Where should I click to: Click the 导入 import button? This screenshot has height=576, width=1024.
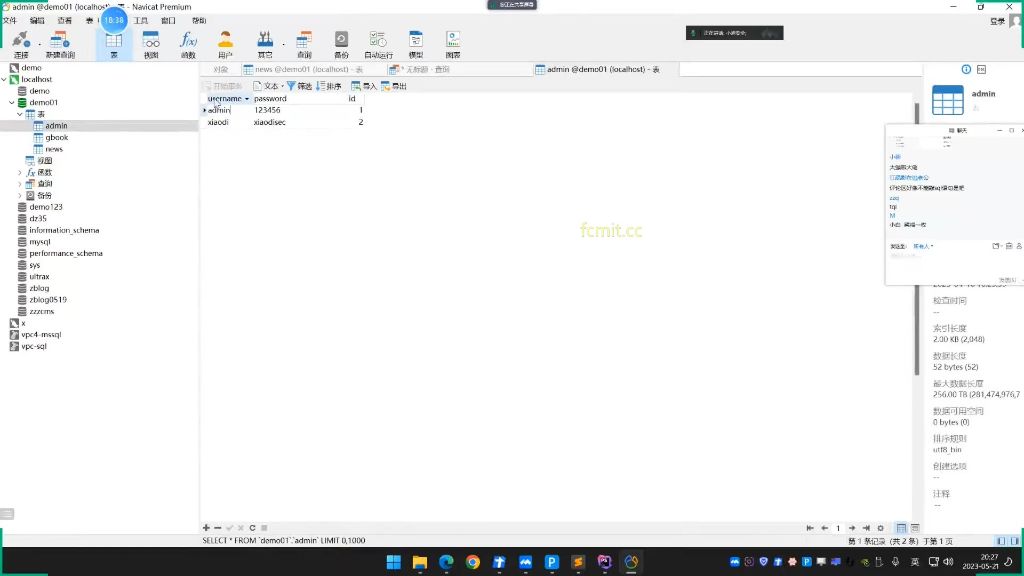[364, 86]
